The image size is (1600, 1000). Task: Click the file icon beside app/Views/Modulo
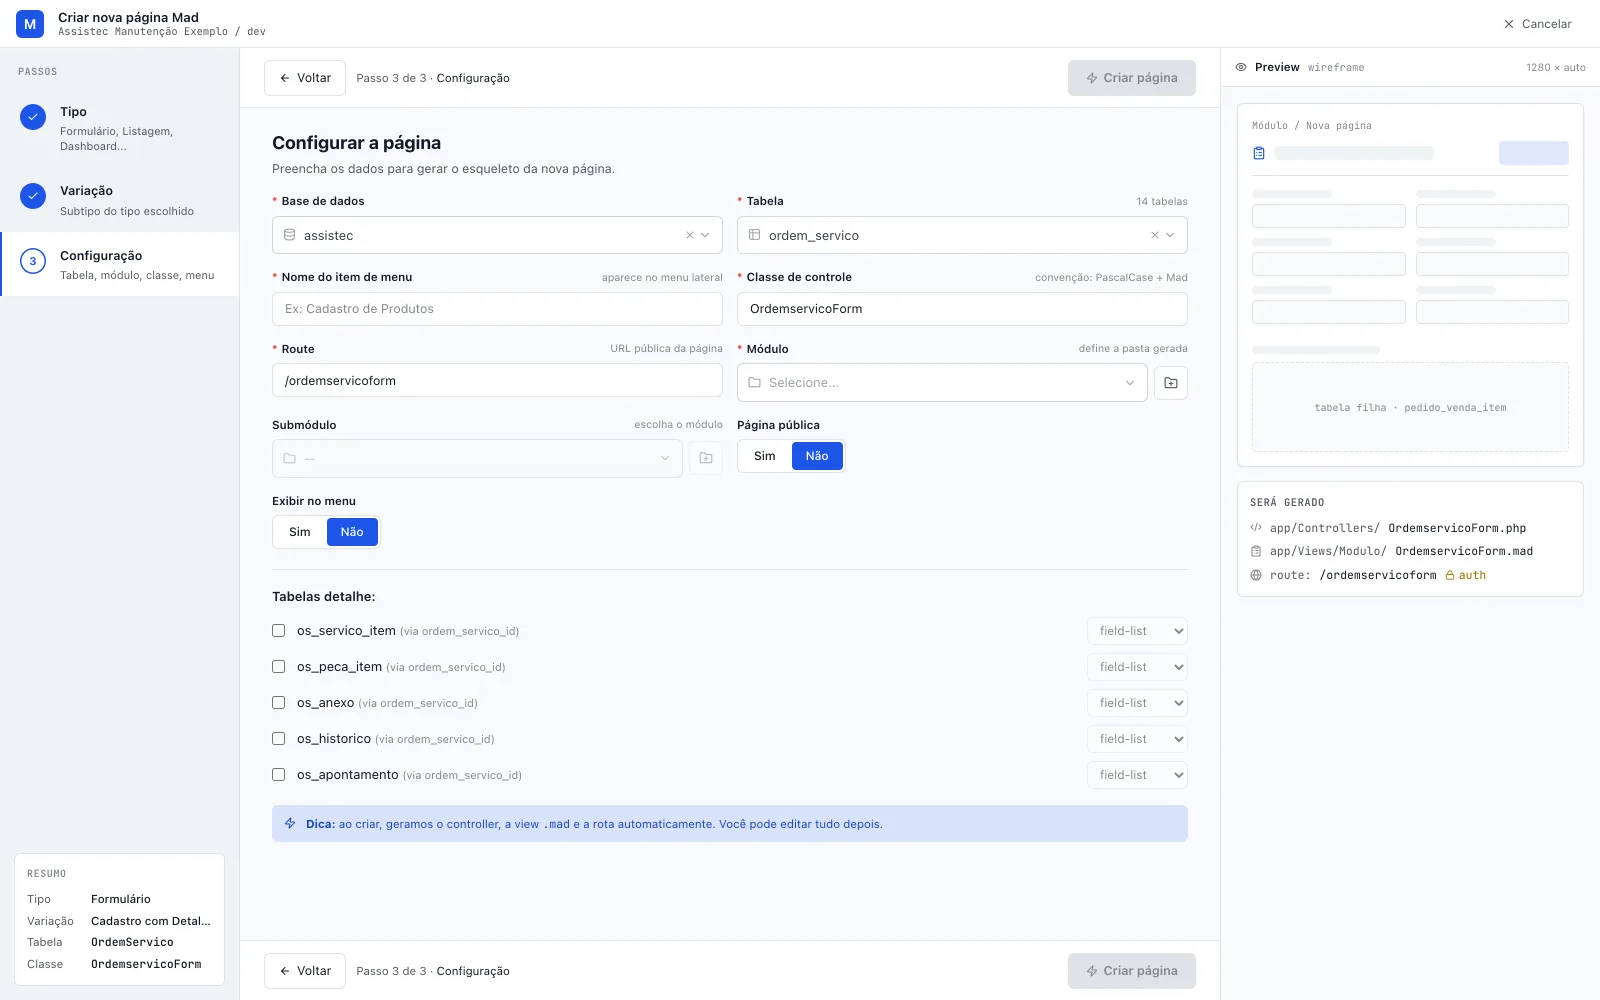pyautogui.click(x=1256, y=551)
